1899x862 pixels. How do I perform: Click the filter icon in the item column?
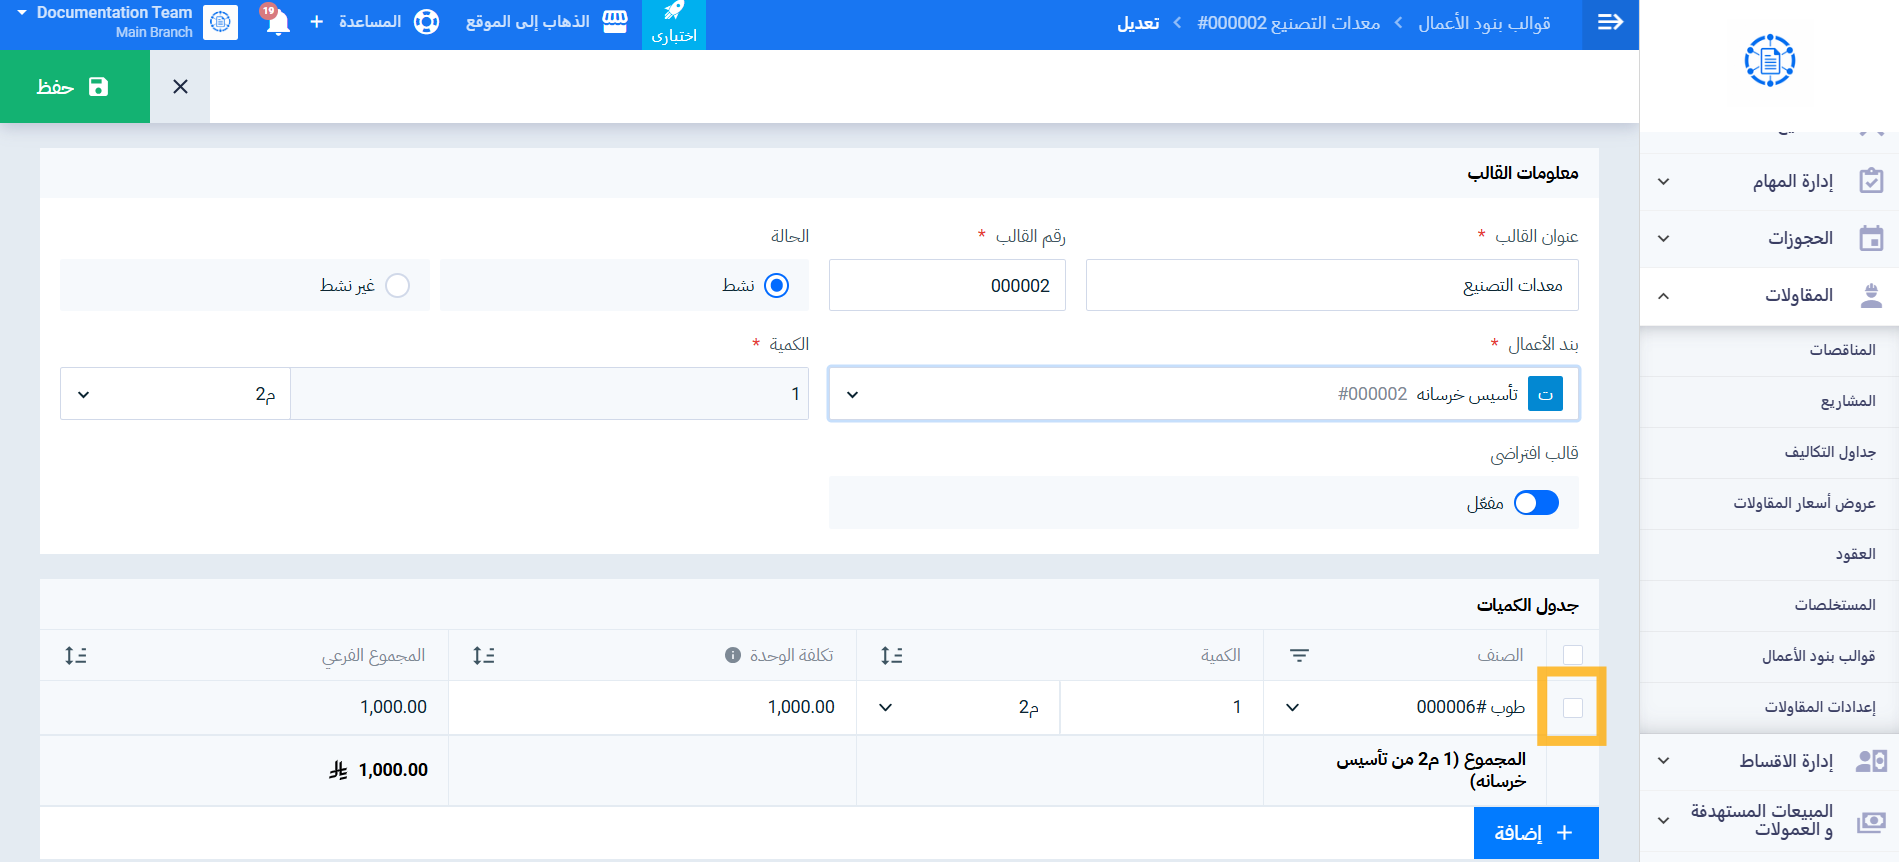pos(1299,656)
